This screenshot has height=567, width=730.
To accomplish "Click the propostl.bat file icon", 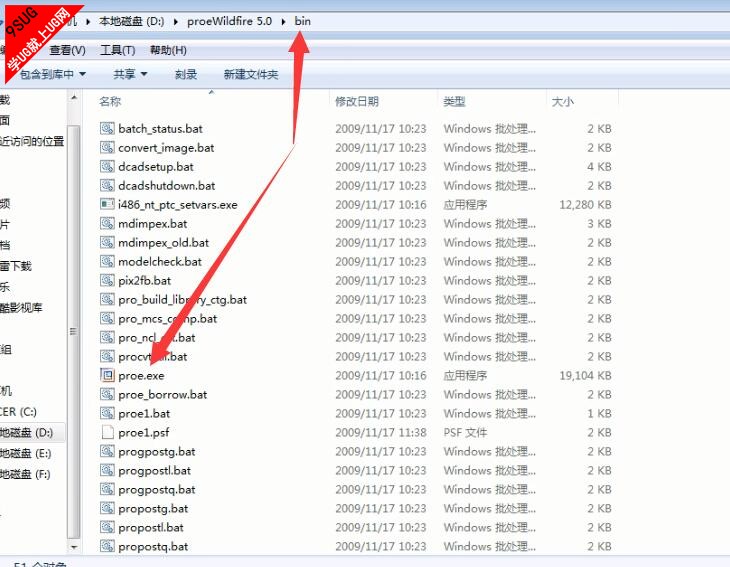I will click(x=107, y=527).
